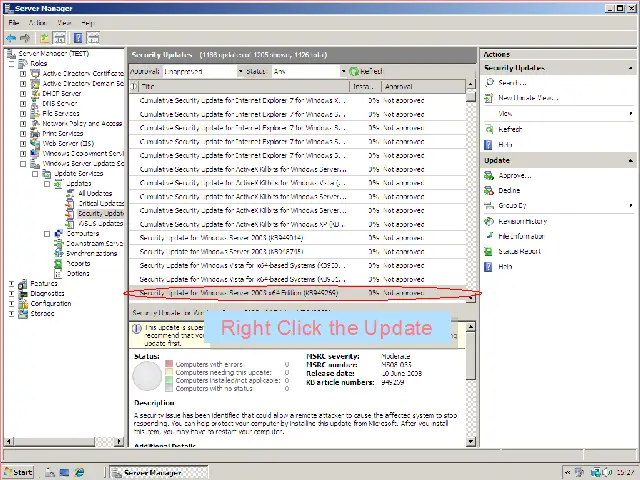
Task: Select the DNS Server role icon
Action: 36,104
